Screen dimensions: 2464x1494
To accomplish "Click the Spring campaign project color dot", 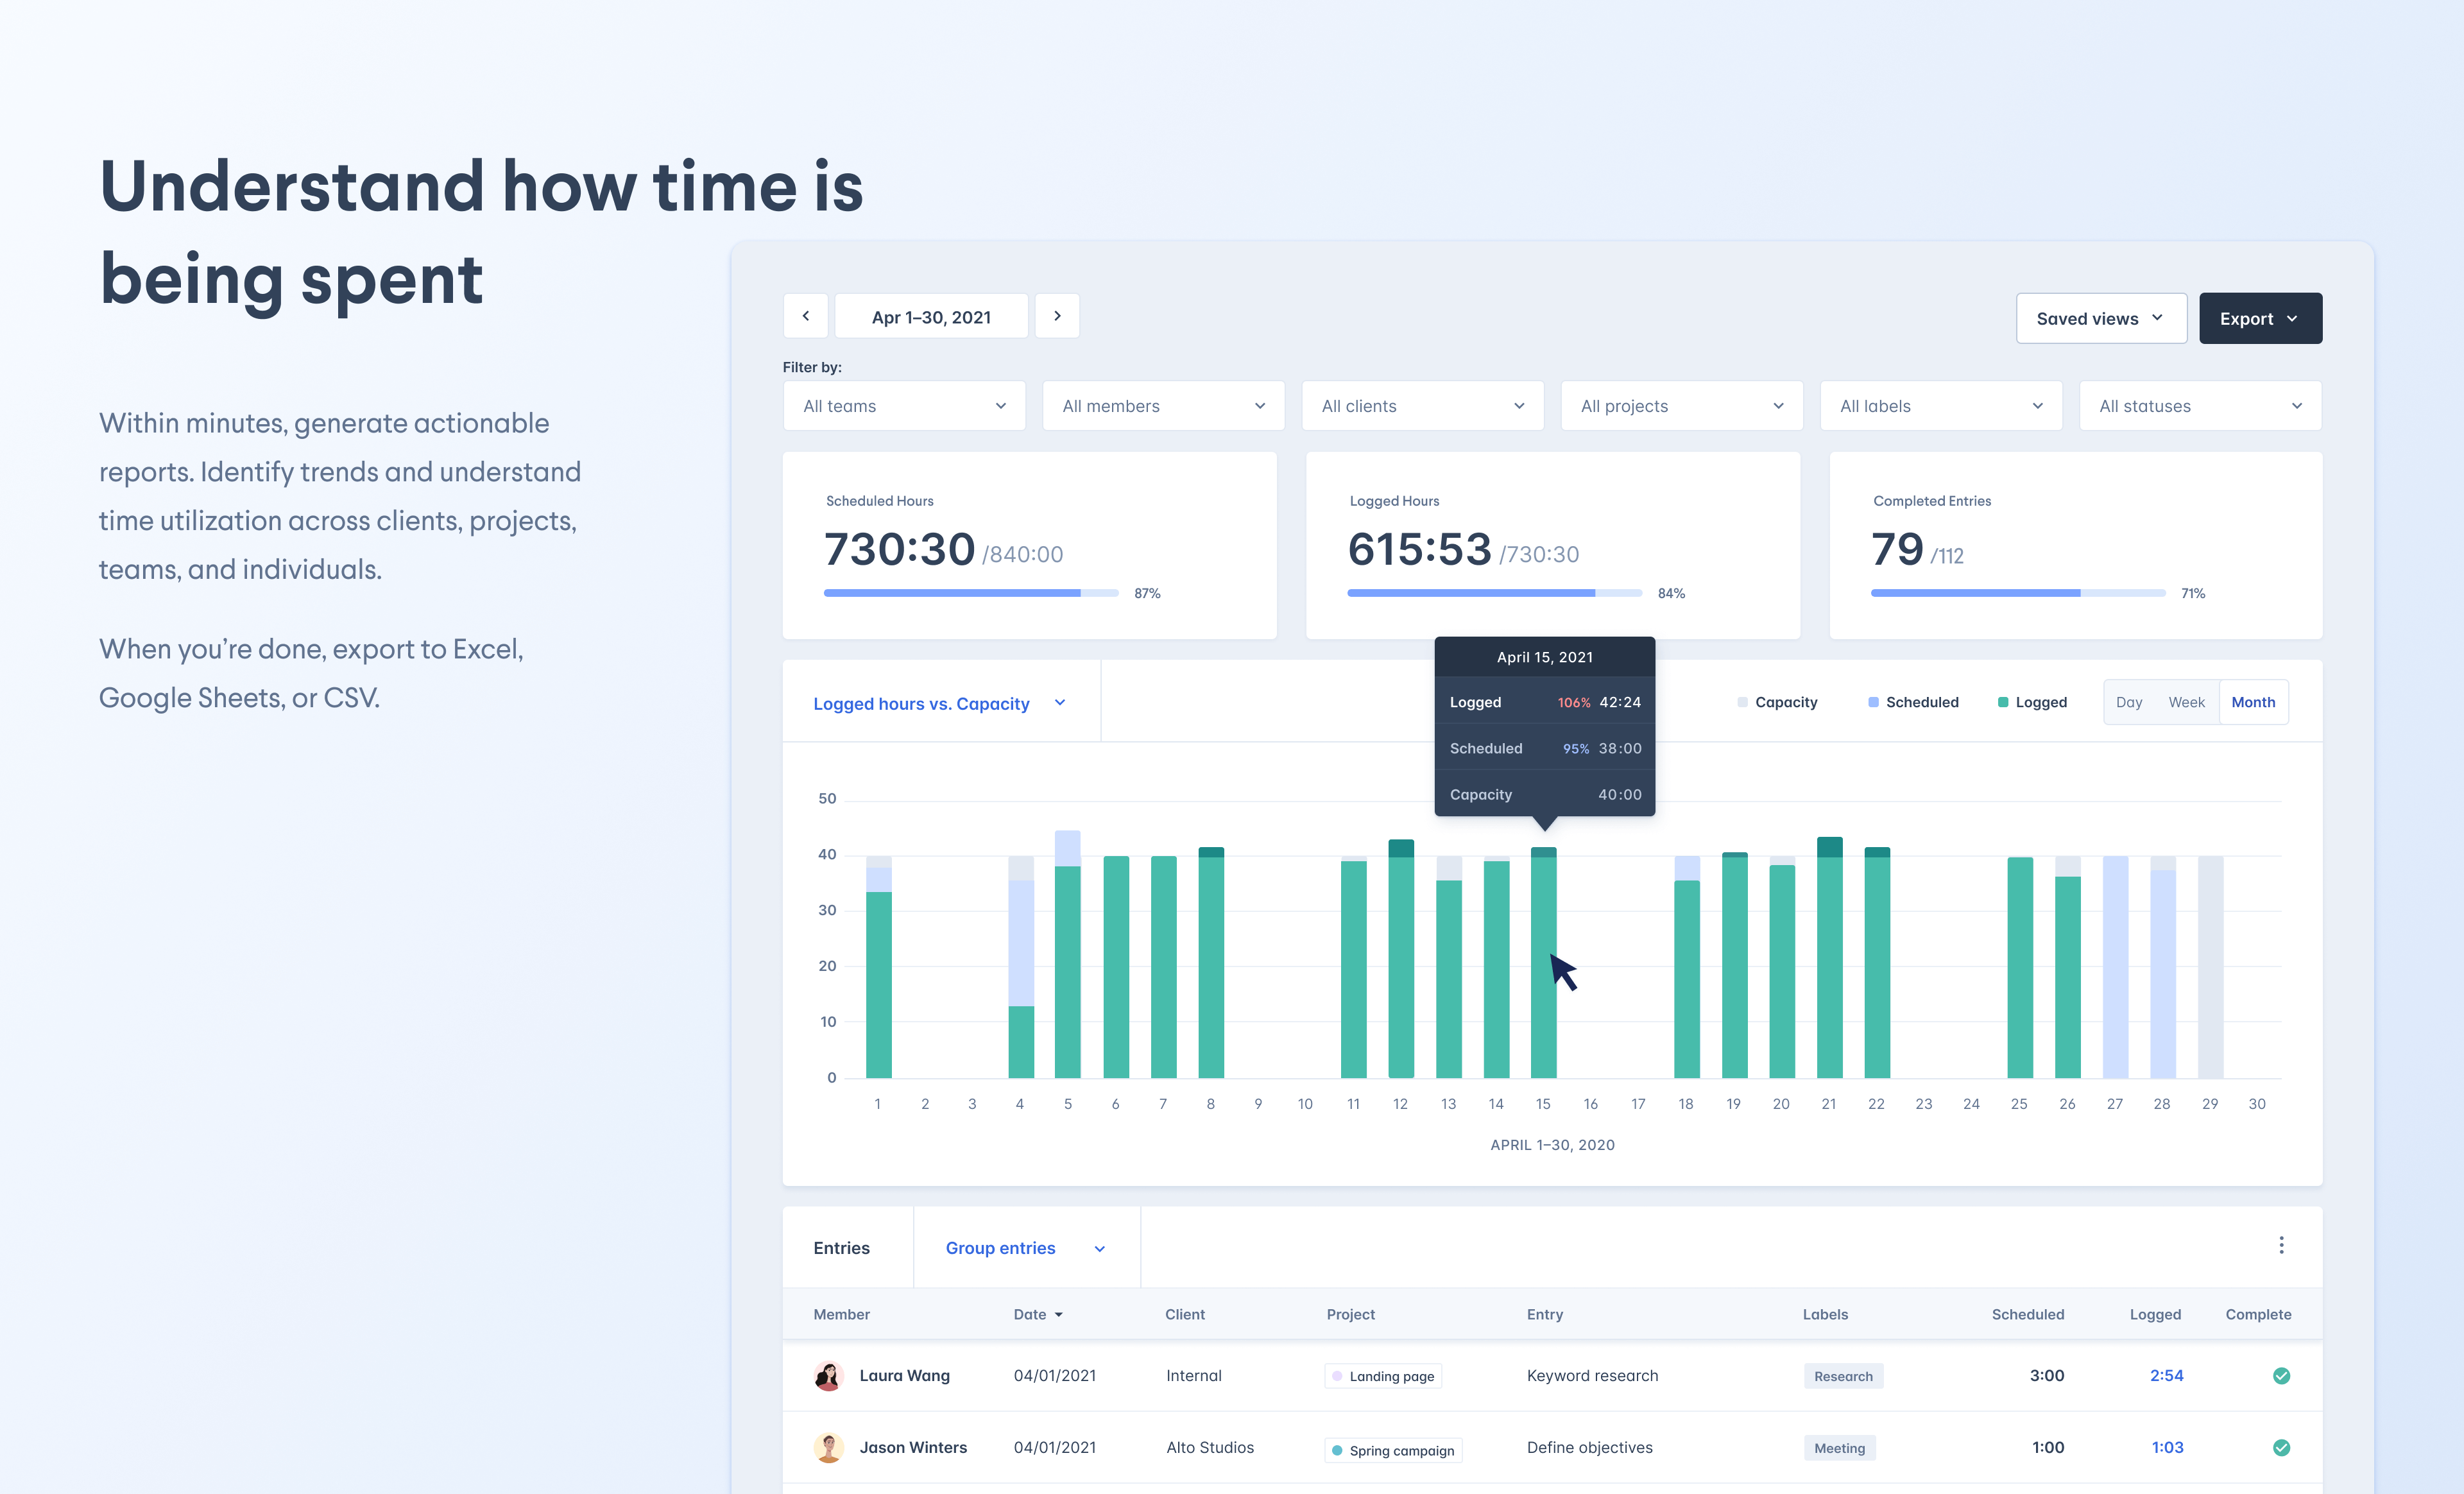I will pyautogui.click(x=1337, y=1450).
